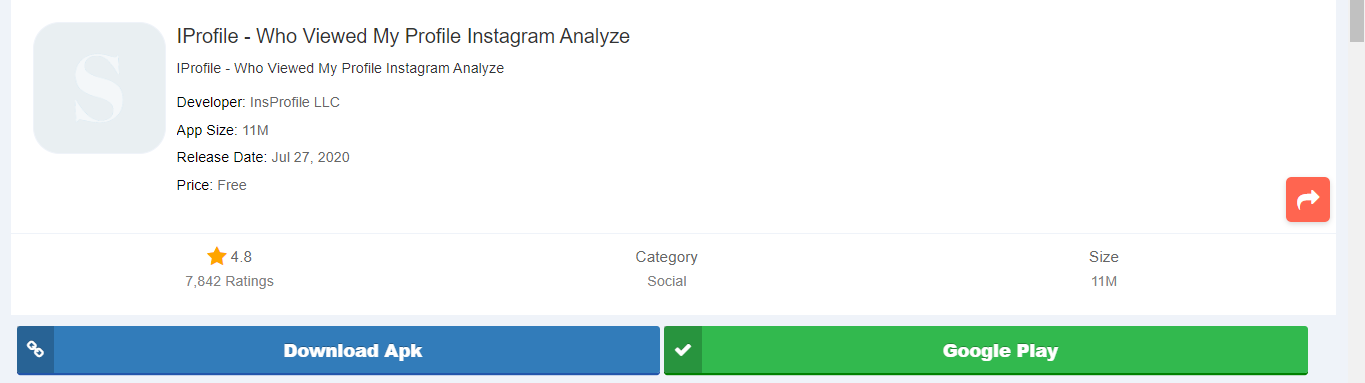Click the 11M value under Size

1104,281
